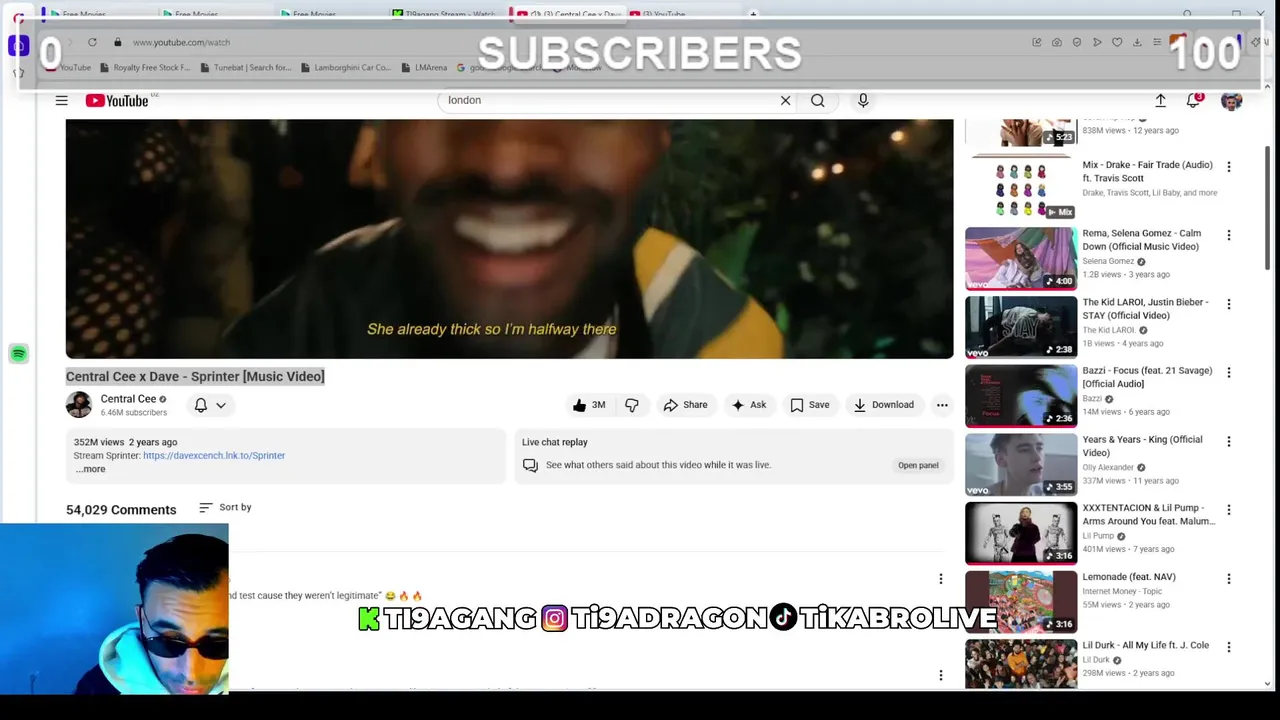Viewport: 1280px width, 720px height.
Task: Click the magnifying glass search button
Action: point(818,100)
